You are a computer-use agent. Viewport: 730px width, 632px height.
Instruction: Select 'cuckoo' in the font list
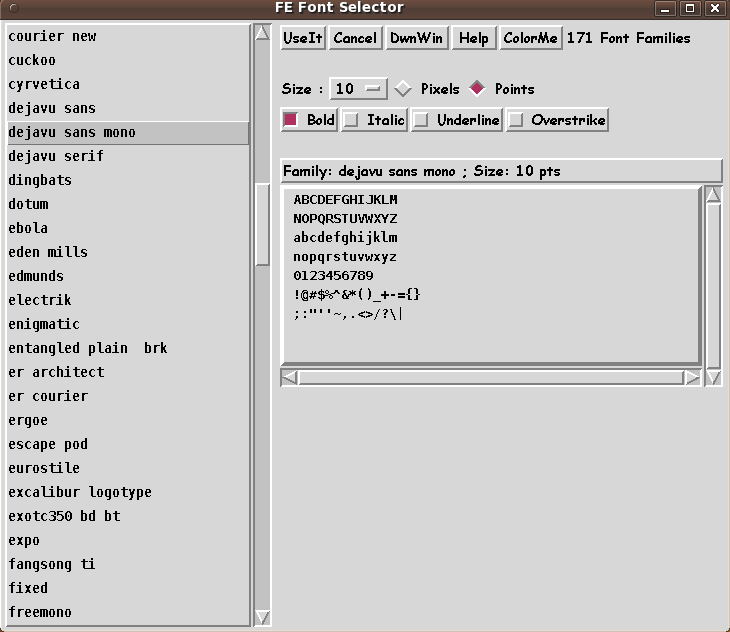click(128, 61)
